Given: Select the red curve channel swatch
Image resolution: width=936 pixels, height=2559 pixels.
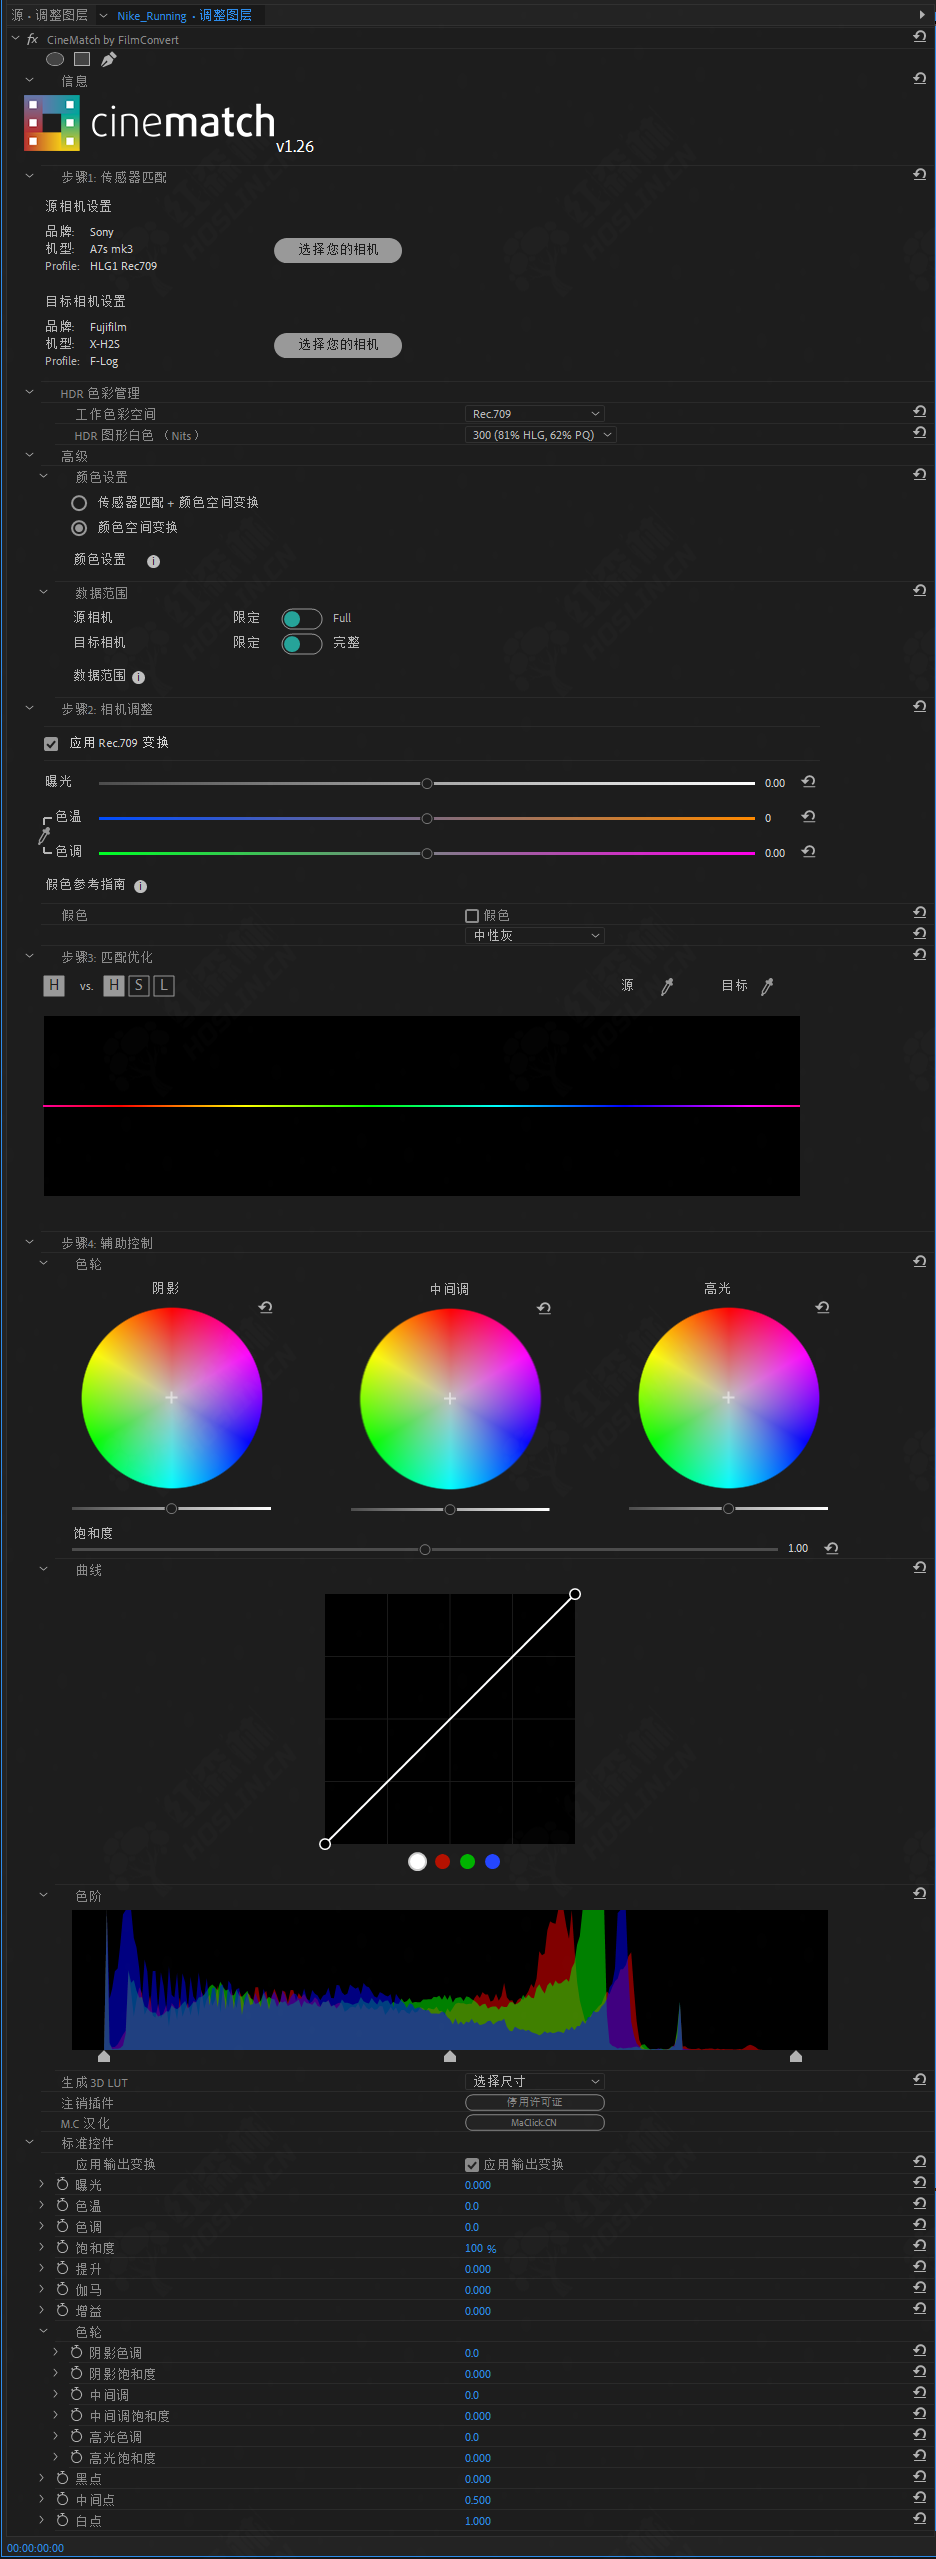Looking at the screenshot, I should 443,1862.
